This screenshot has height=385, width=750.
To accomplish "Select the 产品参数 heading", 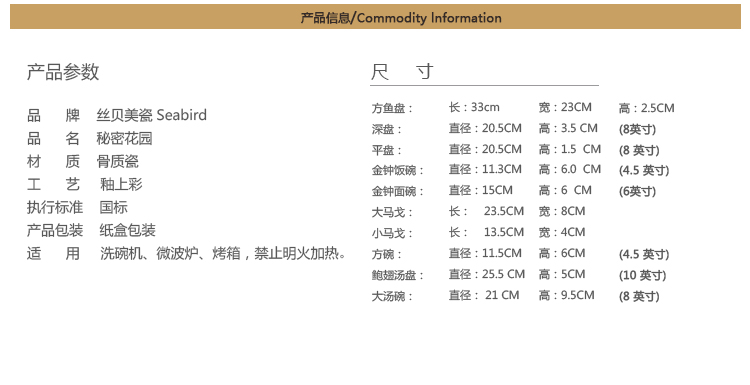I will click(63, 72).
